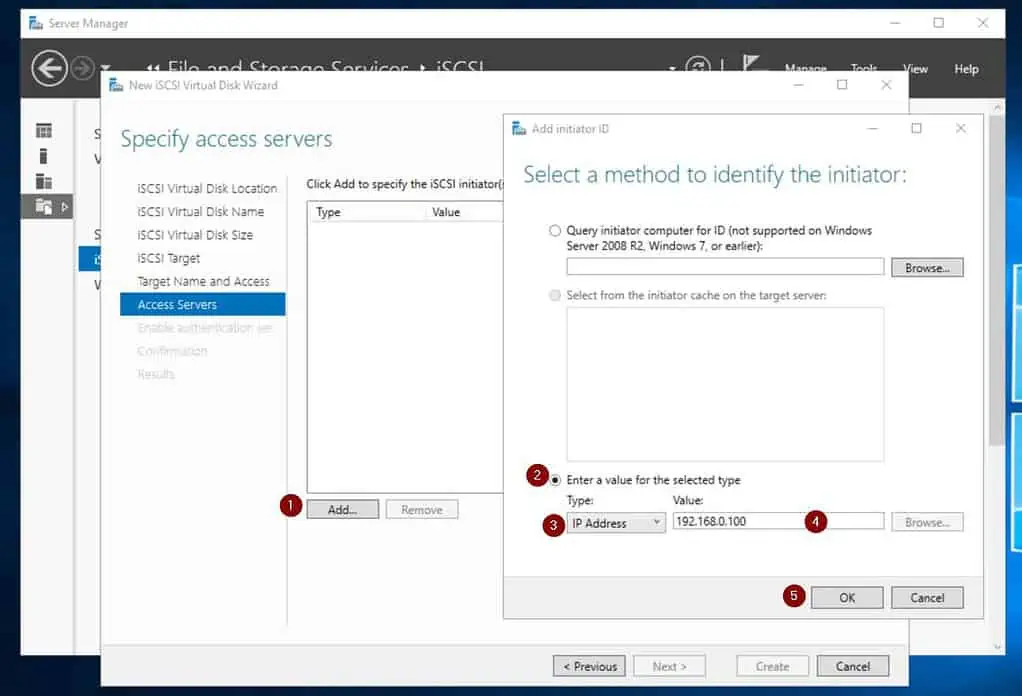
Task: Click the Next wizard button
Action: tap(669, 666)
